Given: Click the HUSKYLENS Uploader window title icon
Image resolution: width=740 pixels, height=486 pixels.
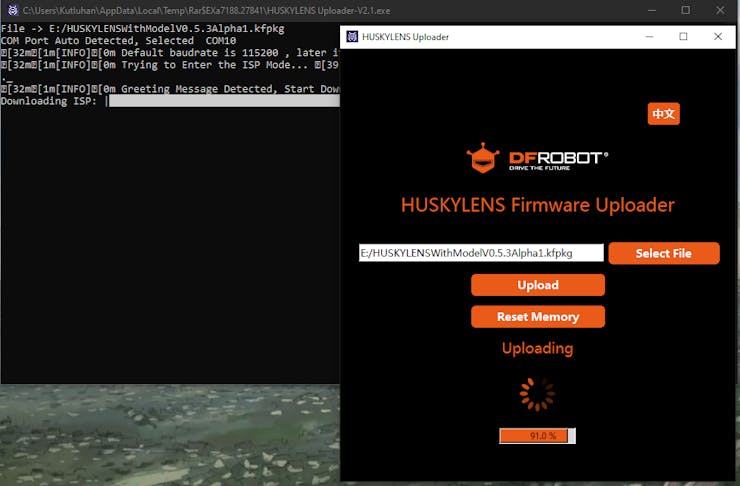Looking at the screenshot, I should click(x=352, y=36).
